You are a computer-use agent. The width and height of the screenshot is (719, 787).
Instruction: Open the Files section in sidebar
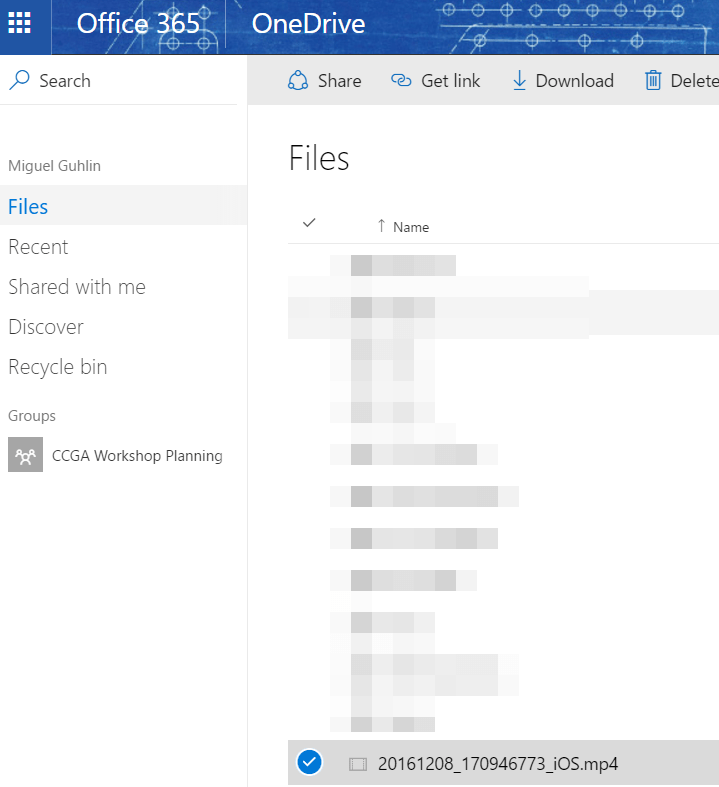click(123, 205)
